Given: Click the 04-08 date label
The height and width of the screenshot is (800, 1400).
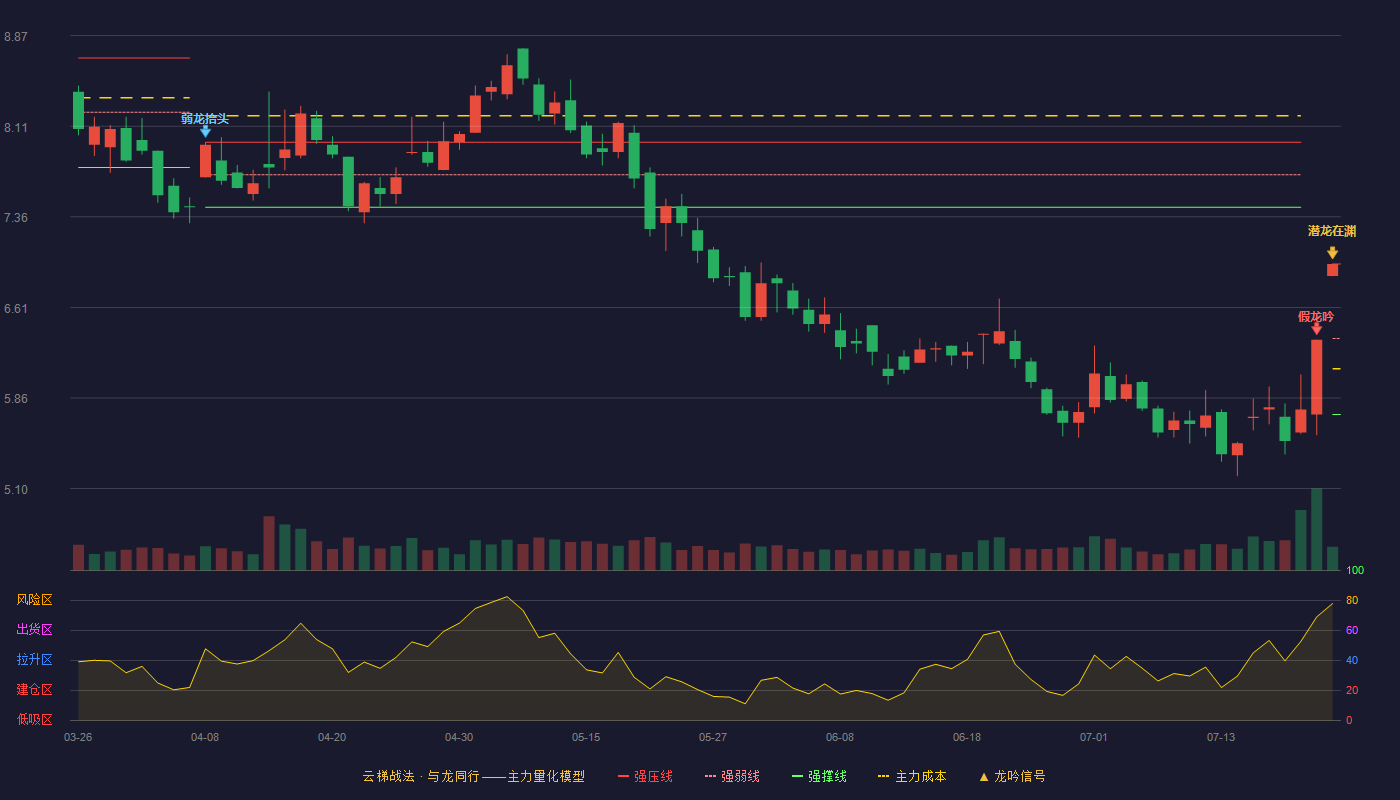Looking at the screenshot, I should (205, 737).
